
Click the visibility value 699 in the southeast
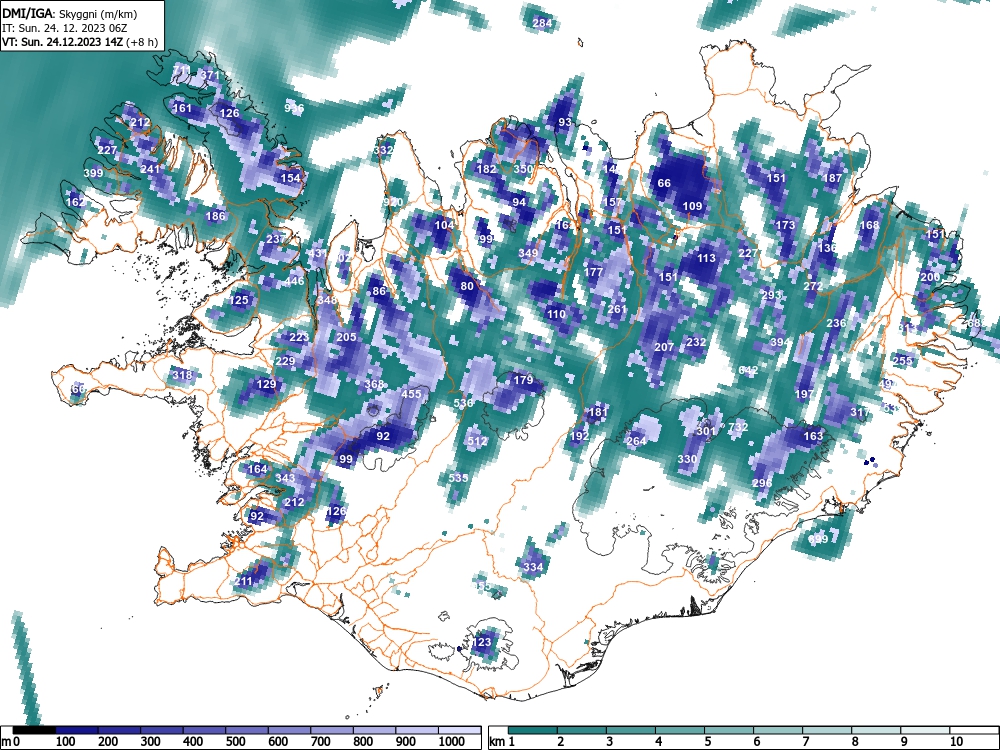(818, 539)
